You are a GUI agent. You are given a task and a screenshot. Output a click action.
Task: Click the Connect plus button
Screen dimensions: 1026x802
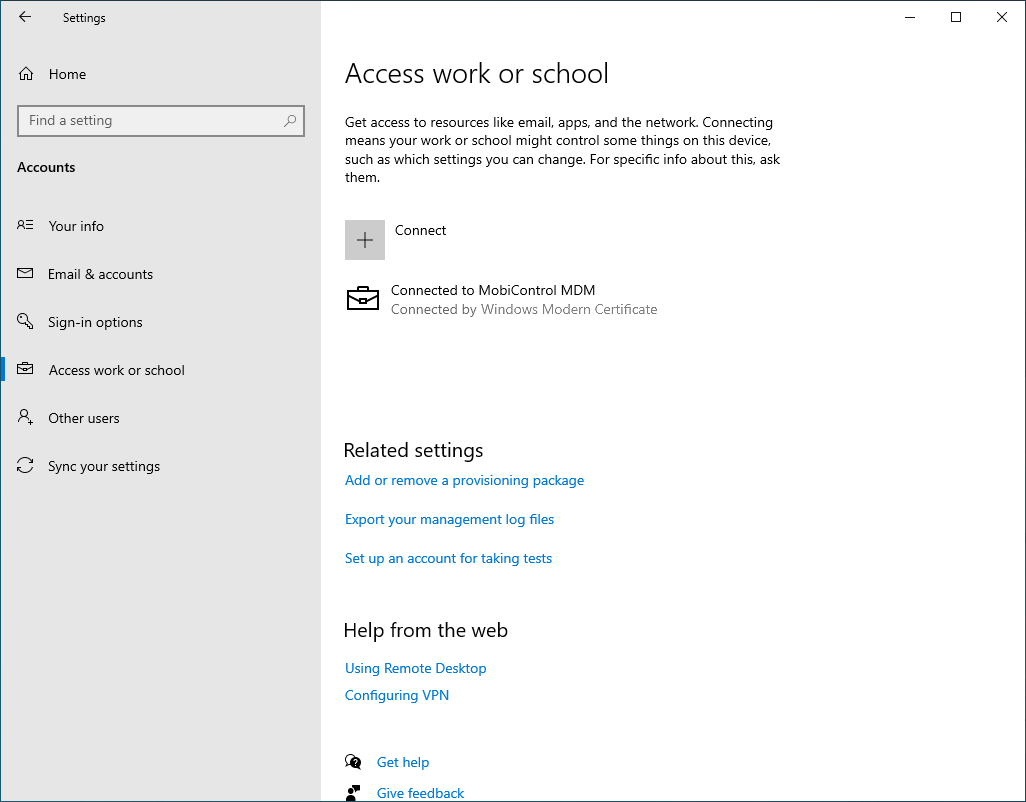[x=365, y=240]
